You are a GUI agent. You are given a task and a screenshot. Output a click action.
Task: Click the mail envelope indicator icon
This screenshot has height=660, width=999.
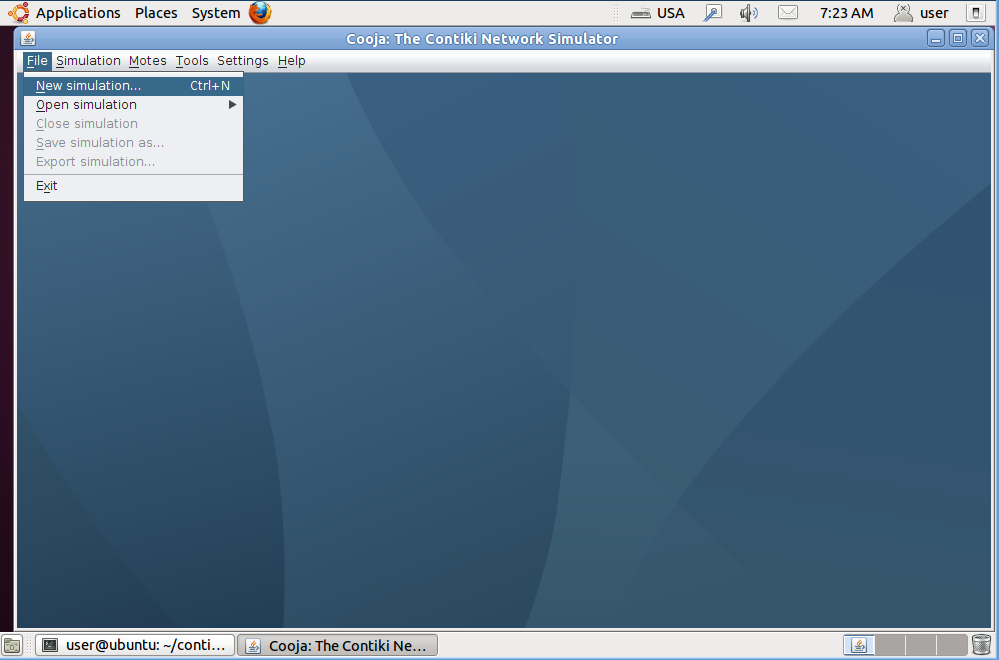(x=788, y=13)
